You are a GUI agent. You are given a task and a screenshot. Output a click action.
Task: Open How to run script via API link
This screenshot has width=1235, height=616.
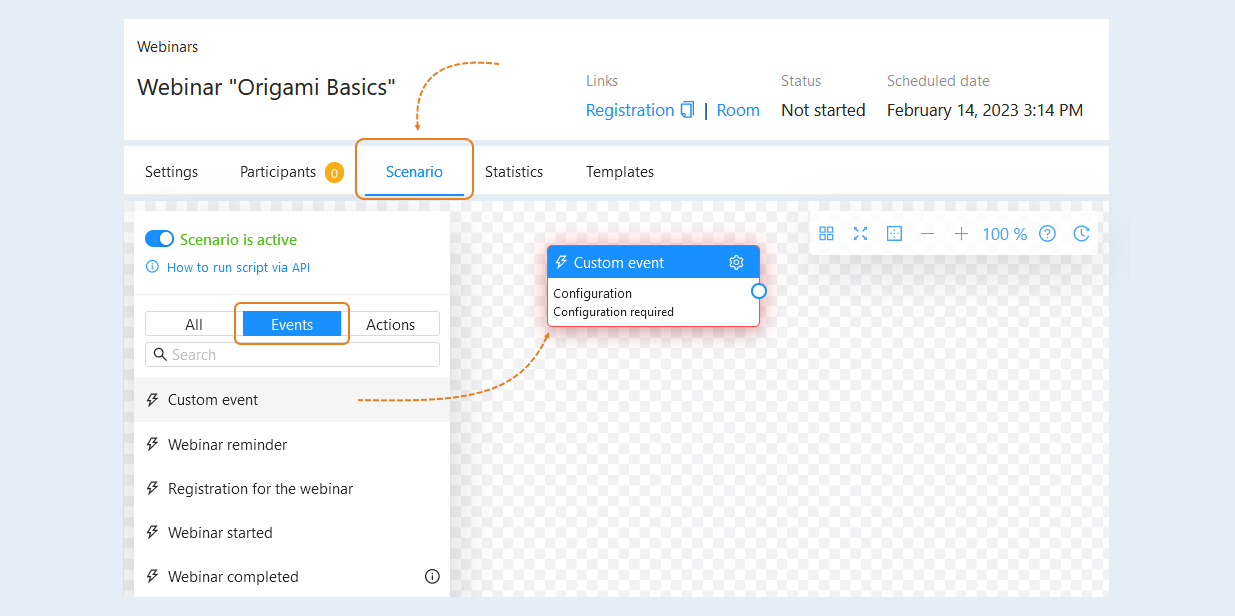(x=238, y=267)
